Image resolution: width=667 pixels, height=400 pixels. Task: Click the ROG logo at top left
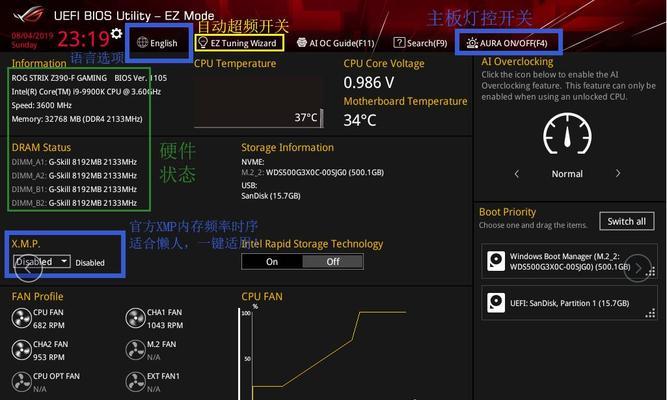[x=28, y=14]
